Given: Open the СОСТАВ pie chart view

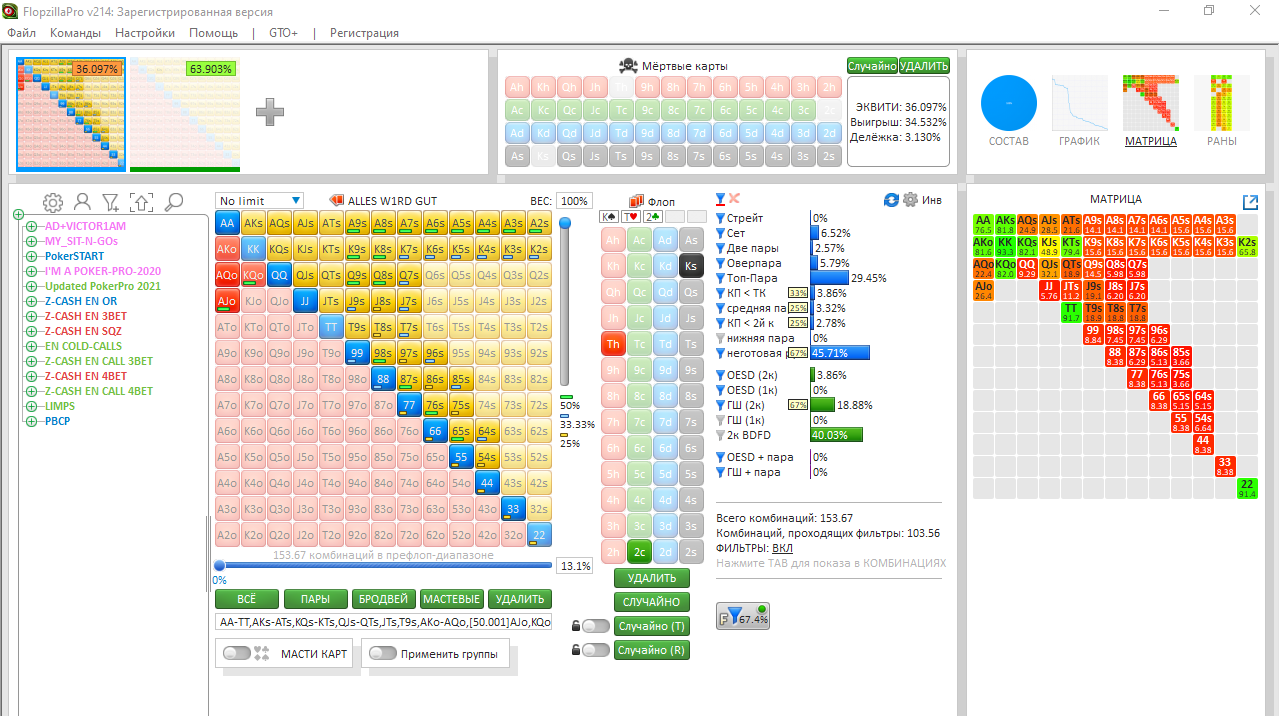Looking at the screenshot, I should pos(1008,103).
